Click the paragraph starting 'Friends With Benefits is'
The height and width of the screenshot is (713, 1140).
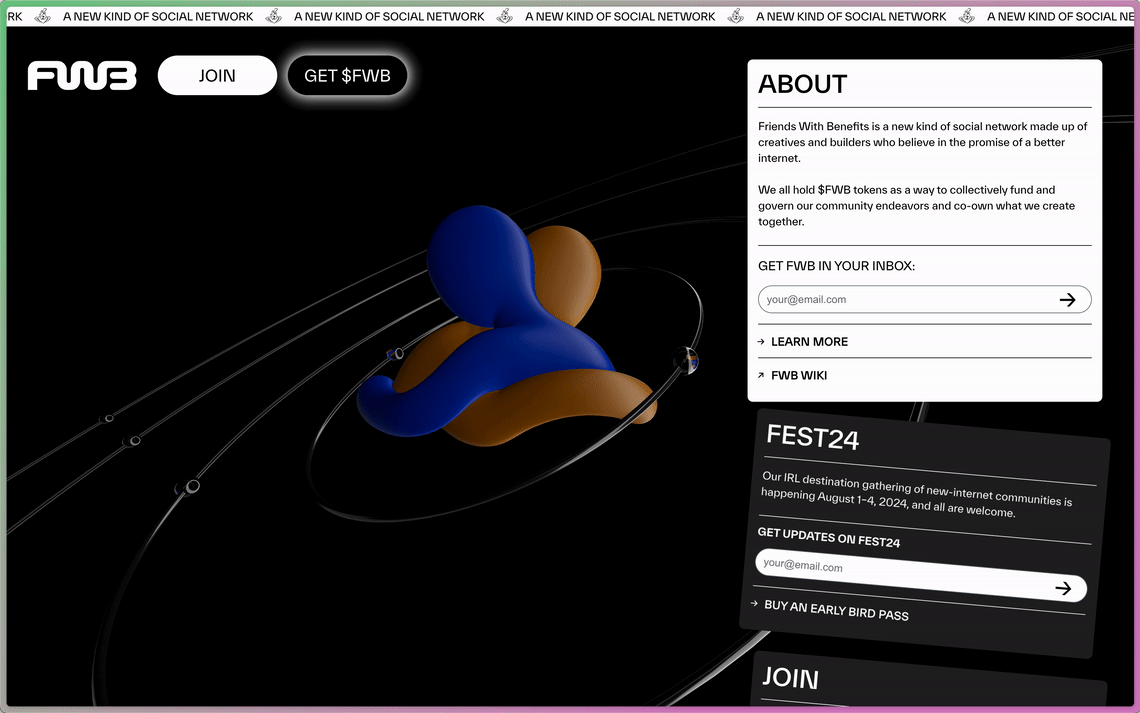coord(923,142)
